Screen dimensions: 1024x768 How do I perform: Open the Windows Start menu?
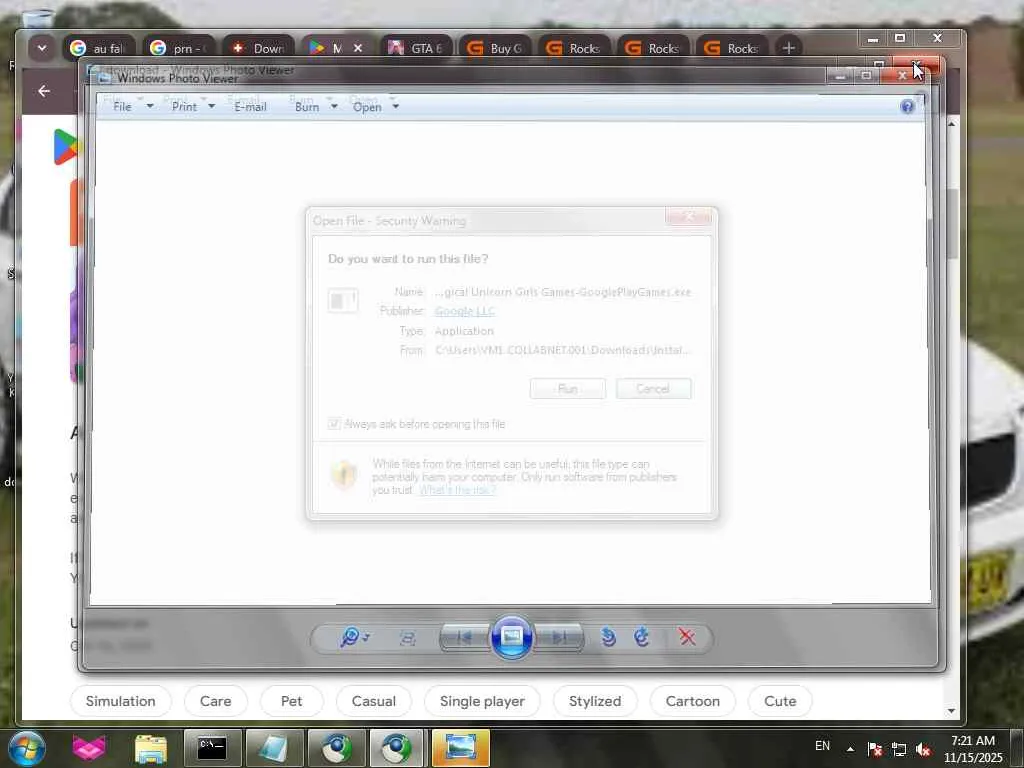(x=27, y=748)
